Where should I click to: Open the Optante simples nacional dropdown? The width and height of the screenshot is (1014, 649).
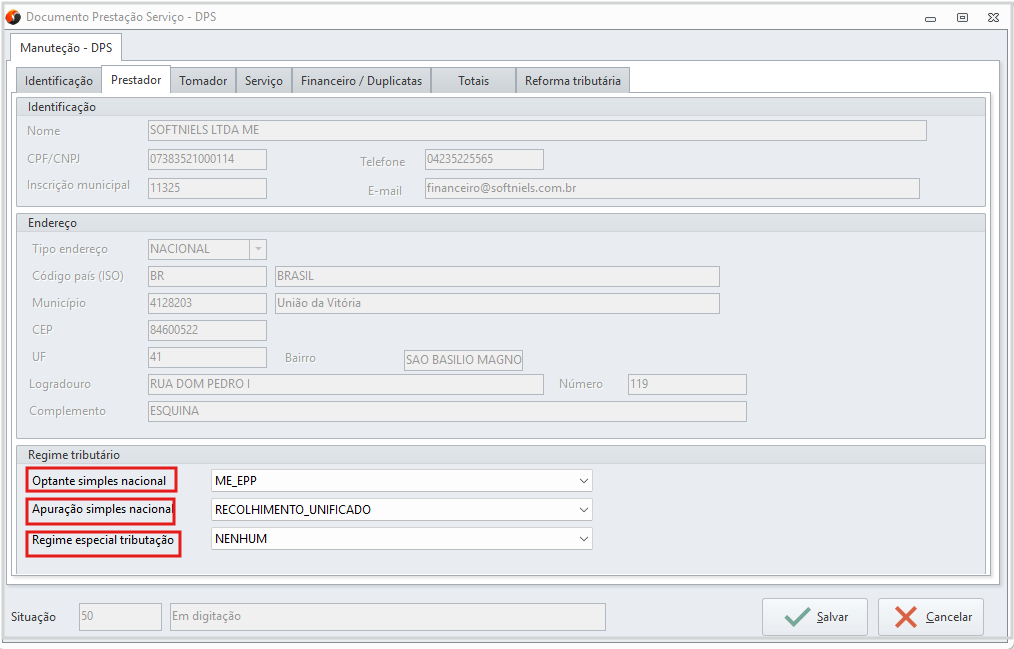402,481
